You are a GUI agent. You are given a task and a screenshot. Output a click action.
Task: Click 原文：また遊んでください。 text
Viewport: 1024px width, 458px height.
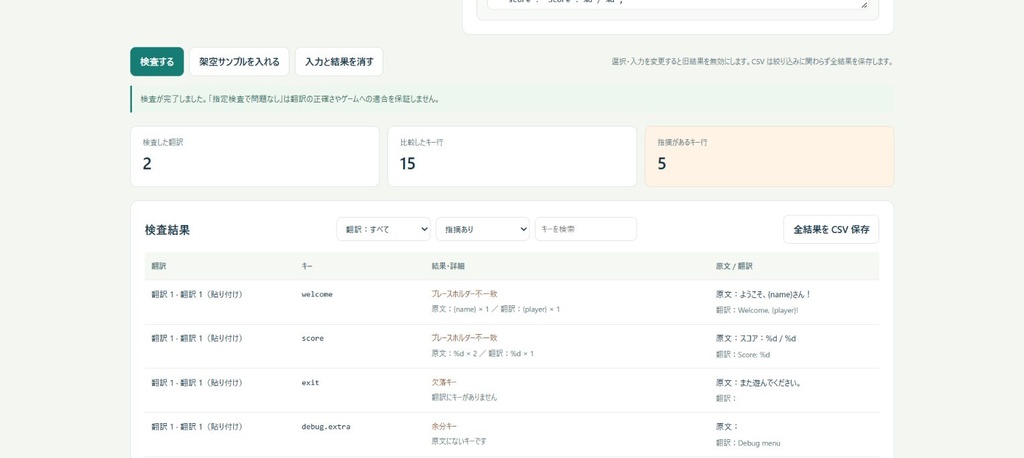click(758, 383)
